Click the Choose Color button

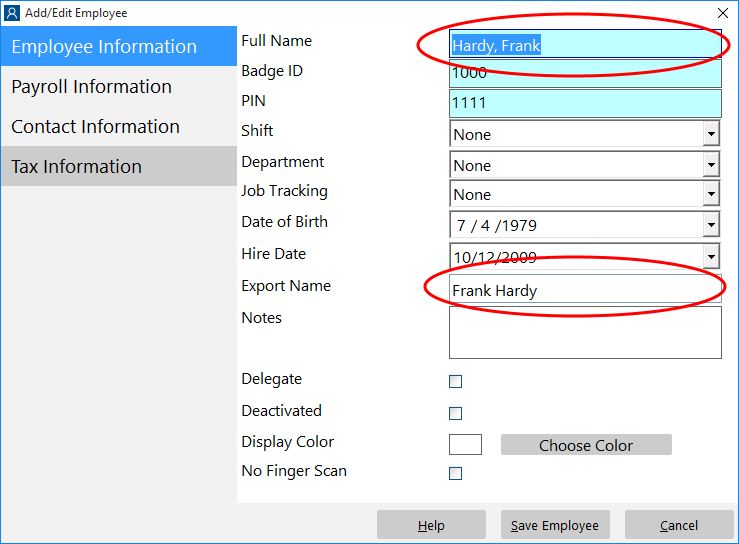(586, 445)
